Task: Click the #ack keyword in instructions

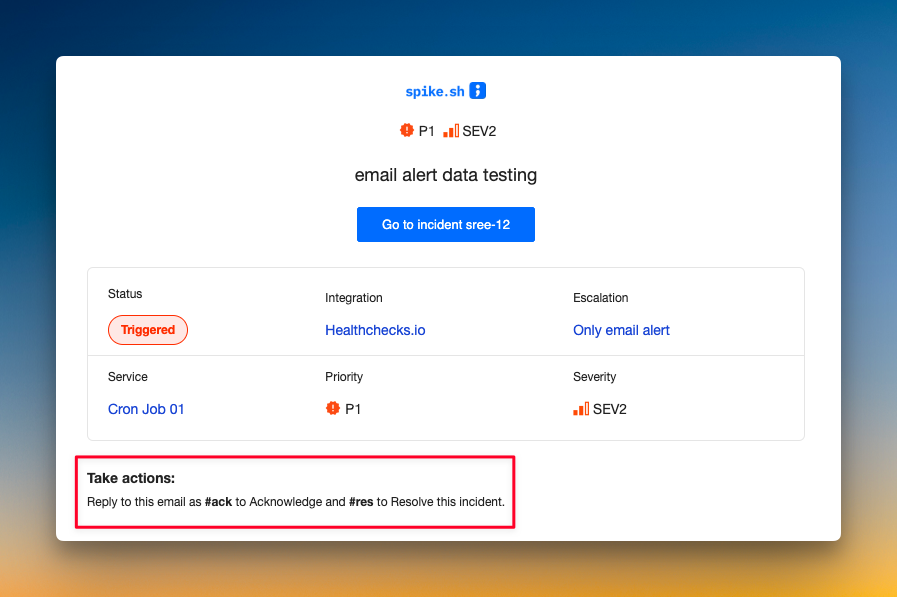Action: (219, 502)
